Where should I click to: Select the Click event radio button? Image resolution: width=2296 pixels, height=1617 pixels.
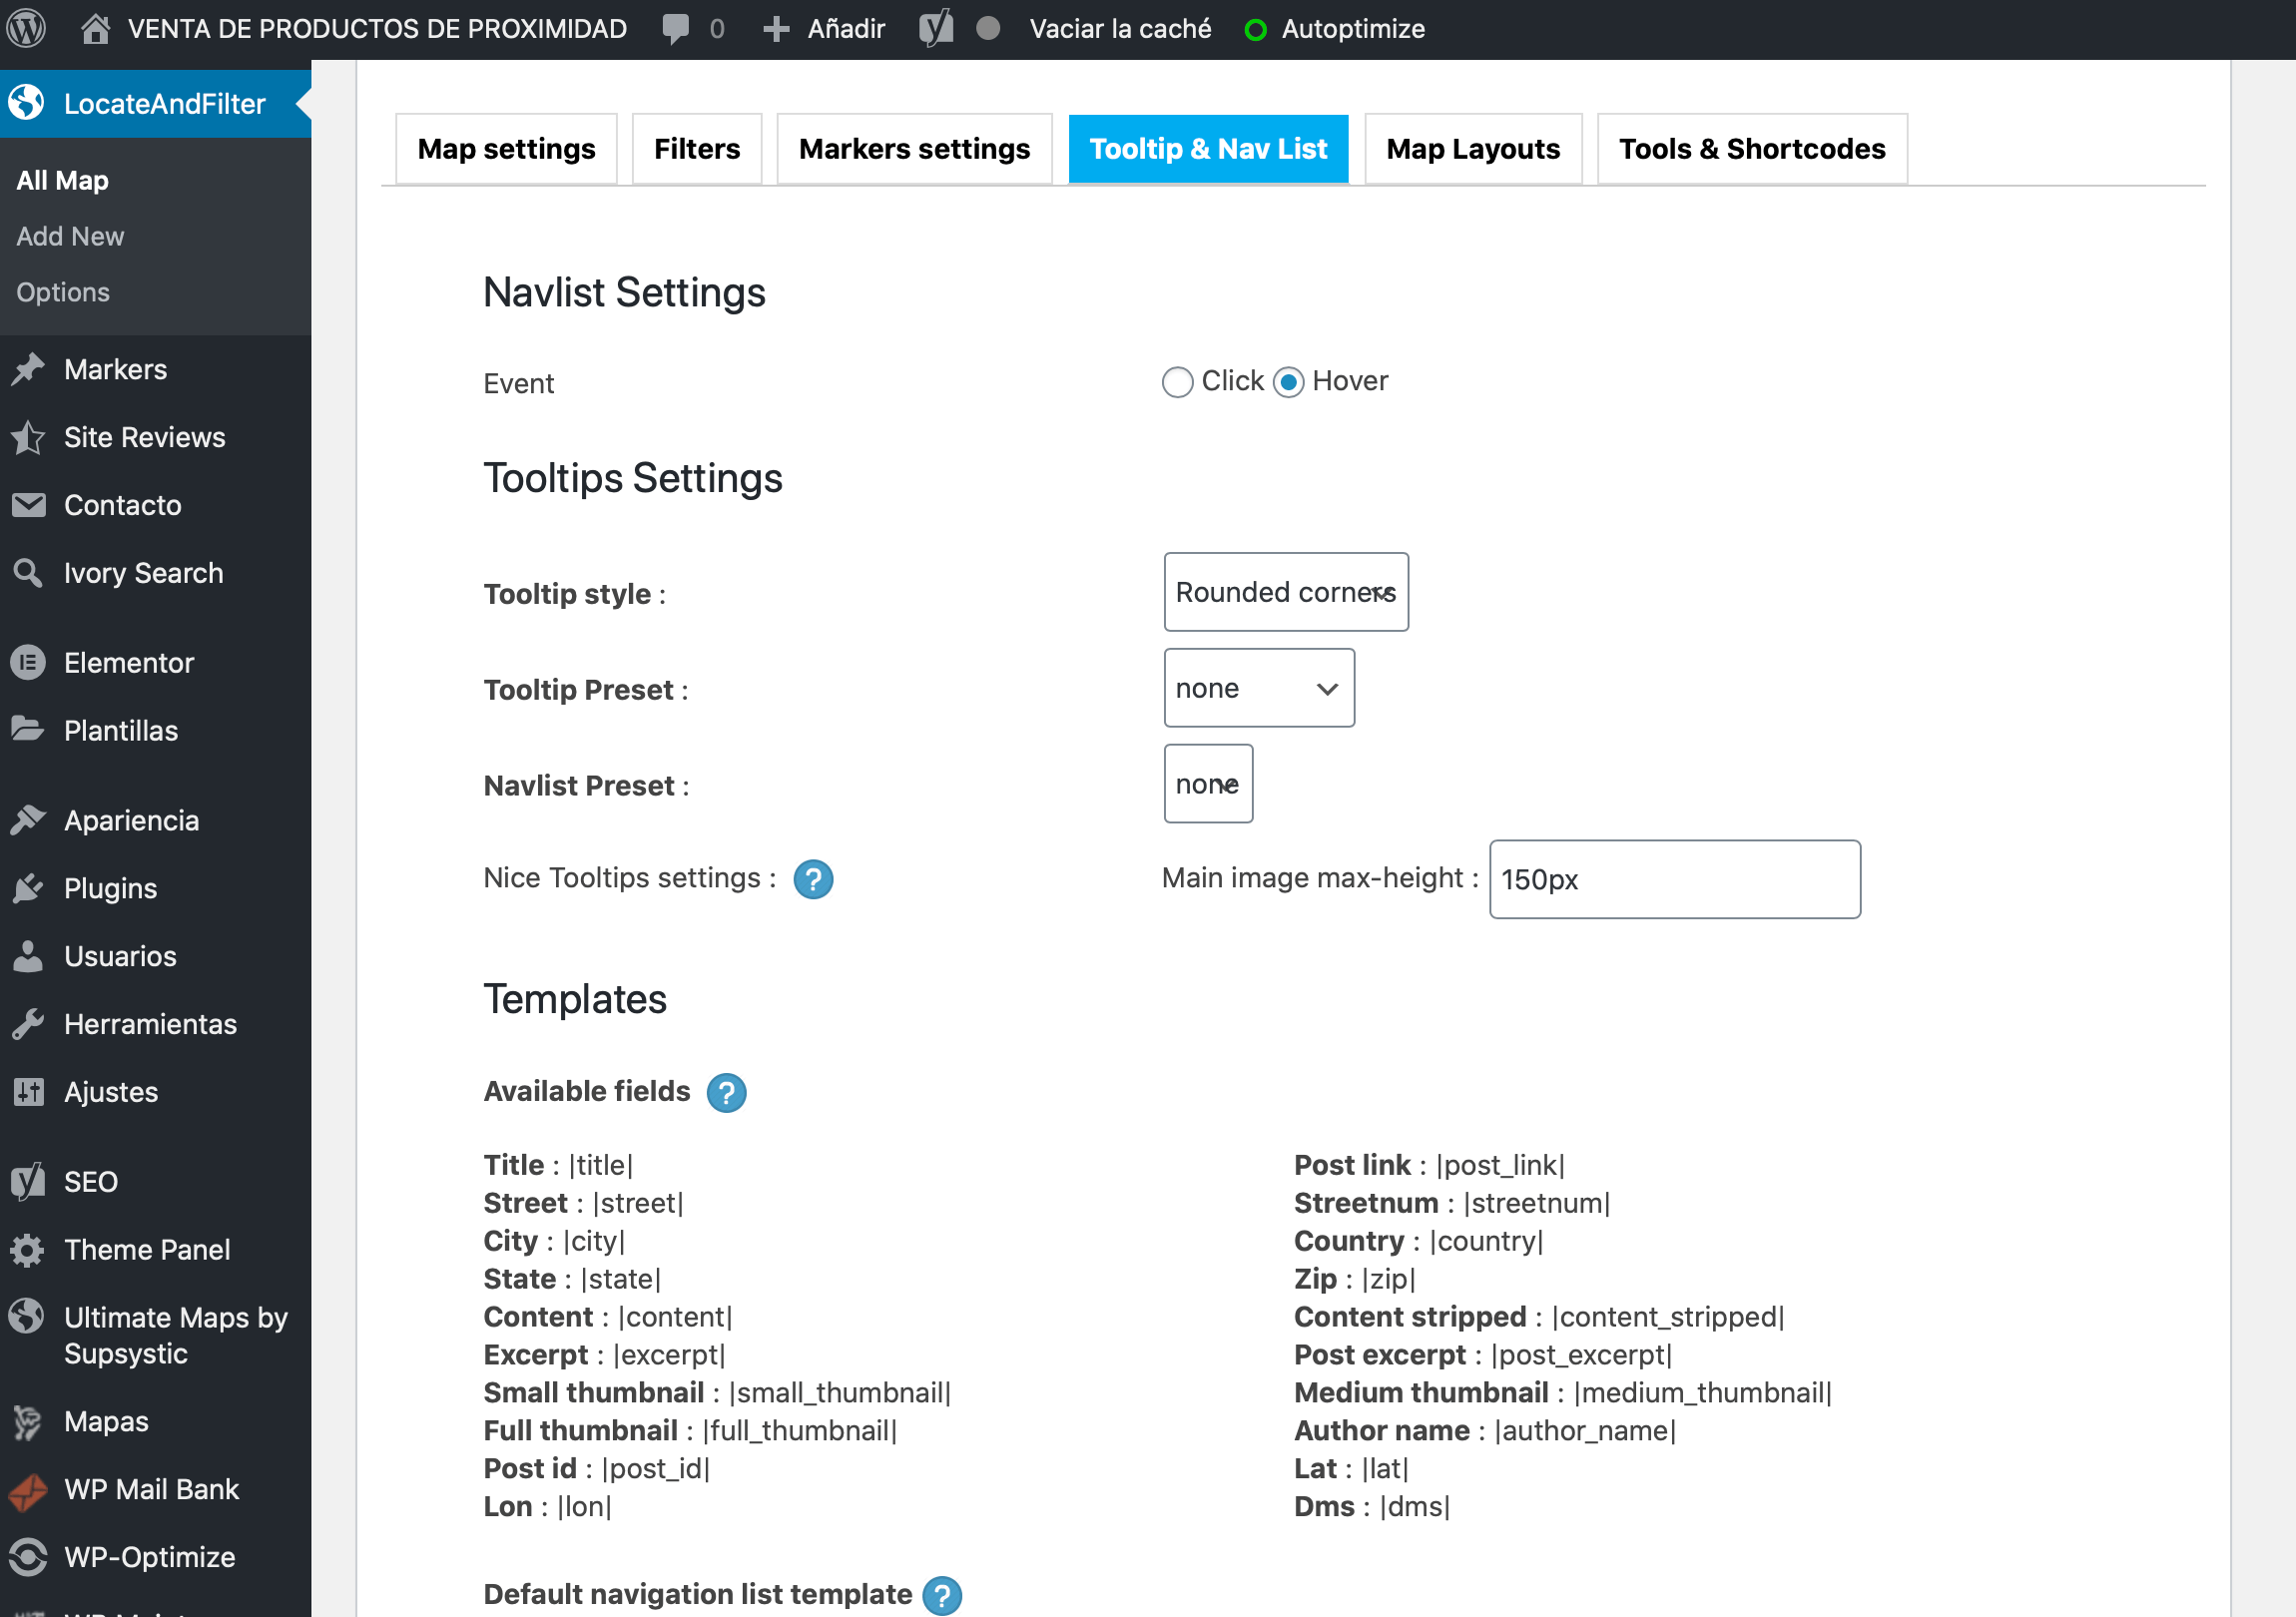coord(1177,382)
